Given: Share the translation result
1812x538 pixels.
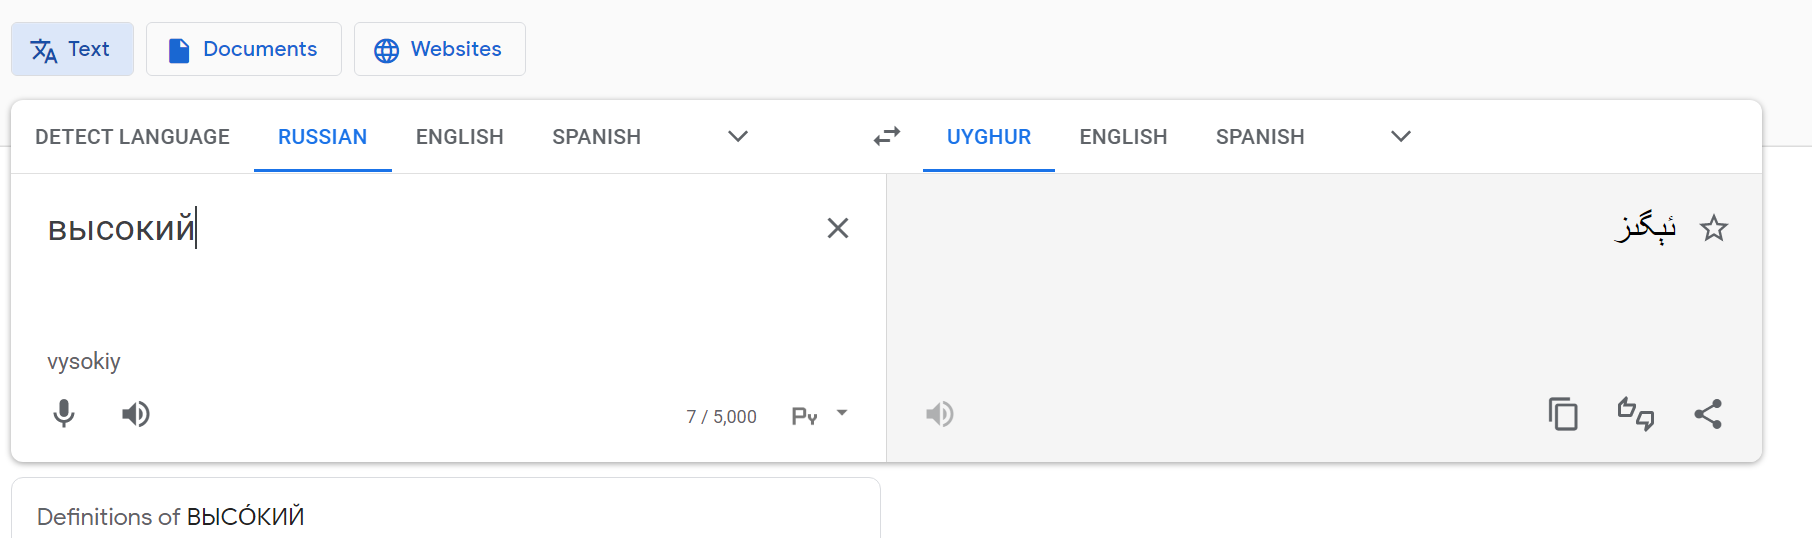Looking at the screenshot, I should [x=1708, y=414].
